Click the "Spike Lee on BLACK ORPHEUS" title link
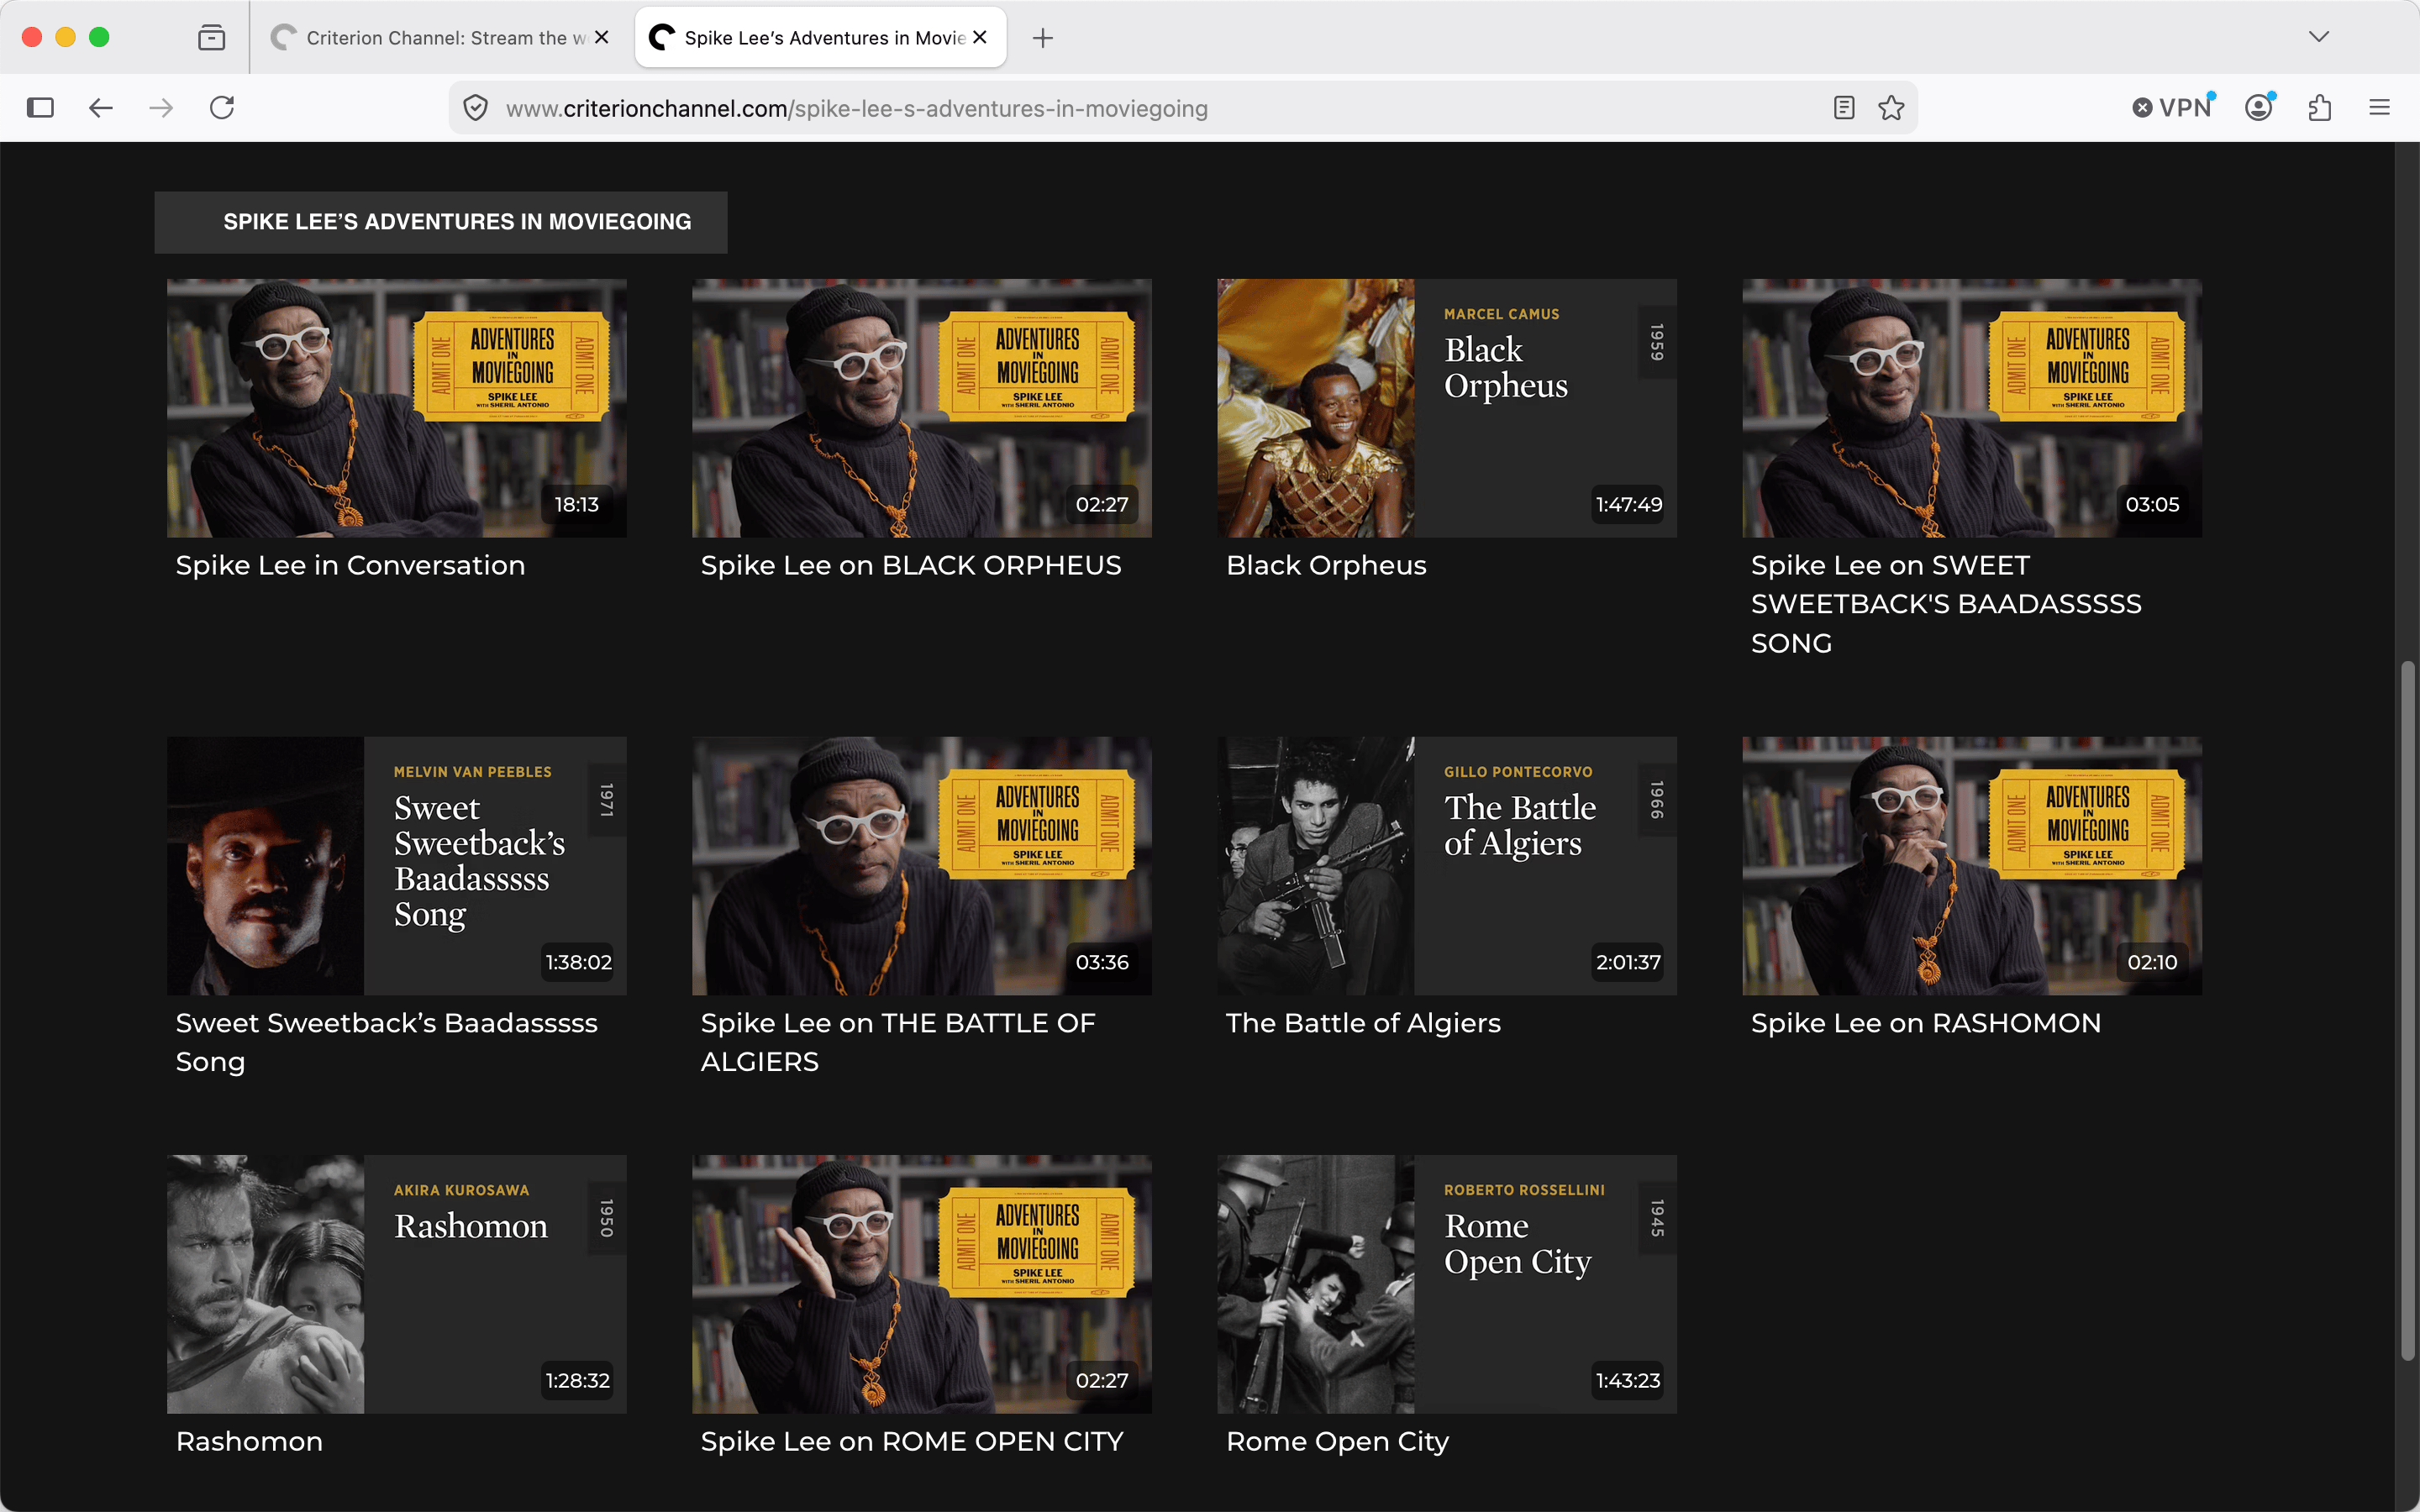This screenshot has height=1512, width=2420. 911,566
